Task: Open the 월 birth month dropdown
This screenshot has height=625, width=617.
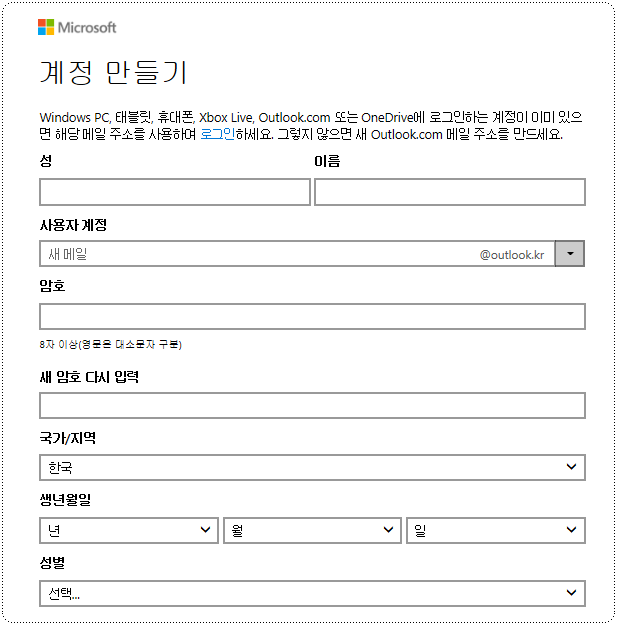Action: pos(312,530)
